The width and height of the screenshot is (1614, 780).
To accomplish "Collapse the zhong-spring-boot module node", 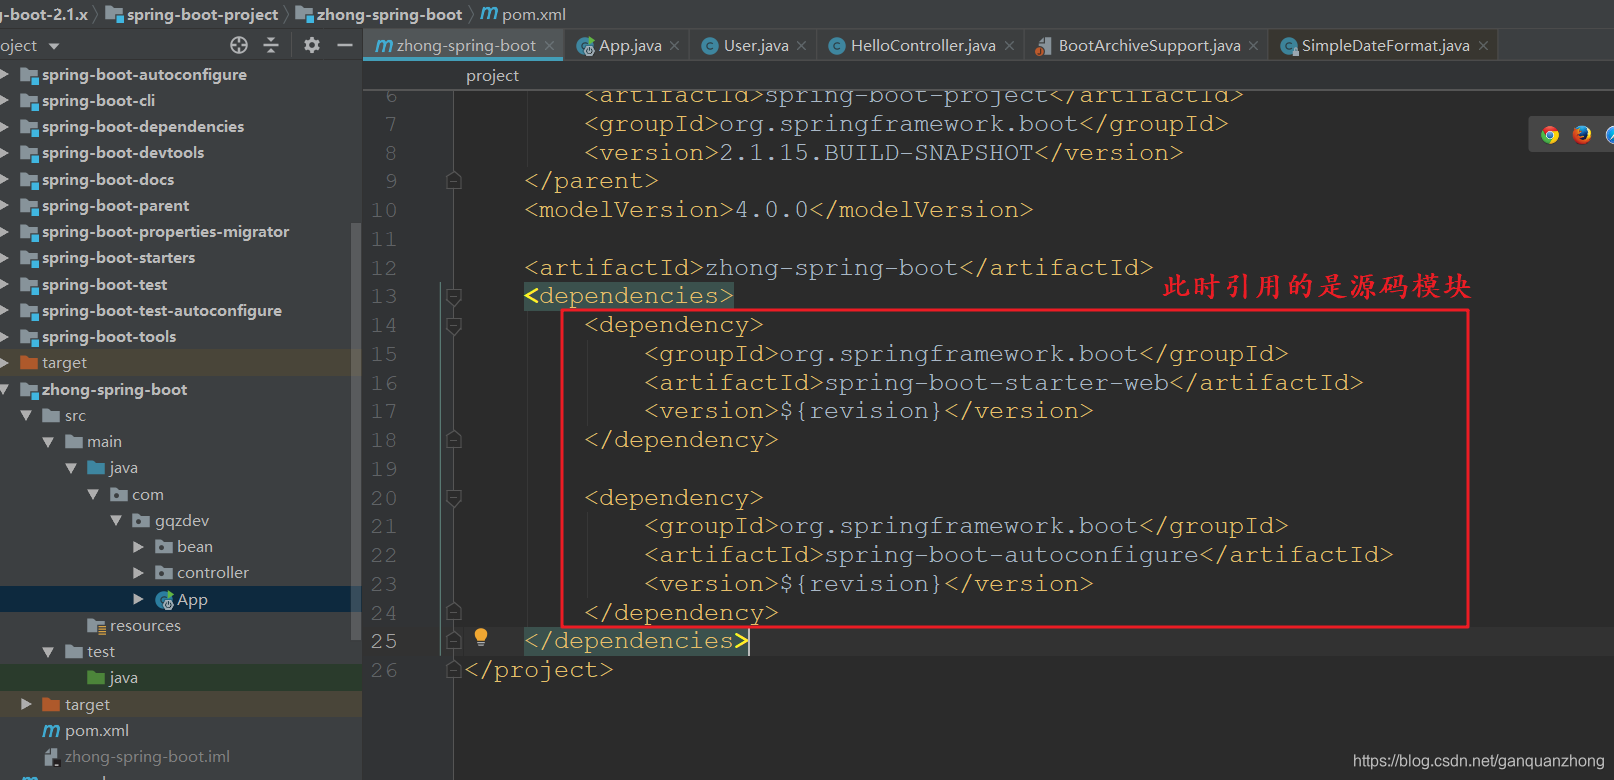I will (5, 390).
